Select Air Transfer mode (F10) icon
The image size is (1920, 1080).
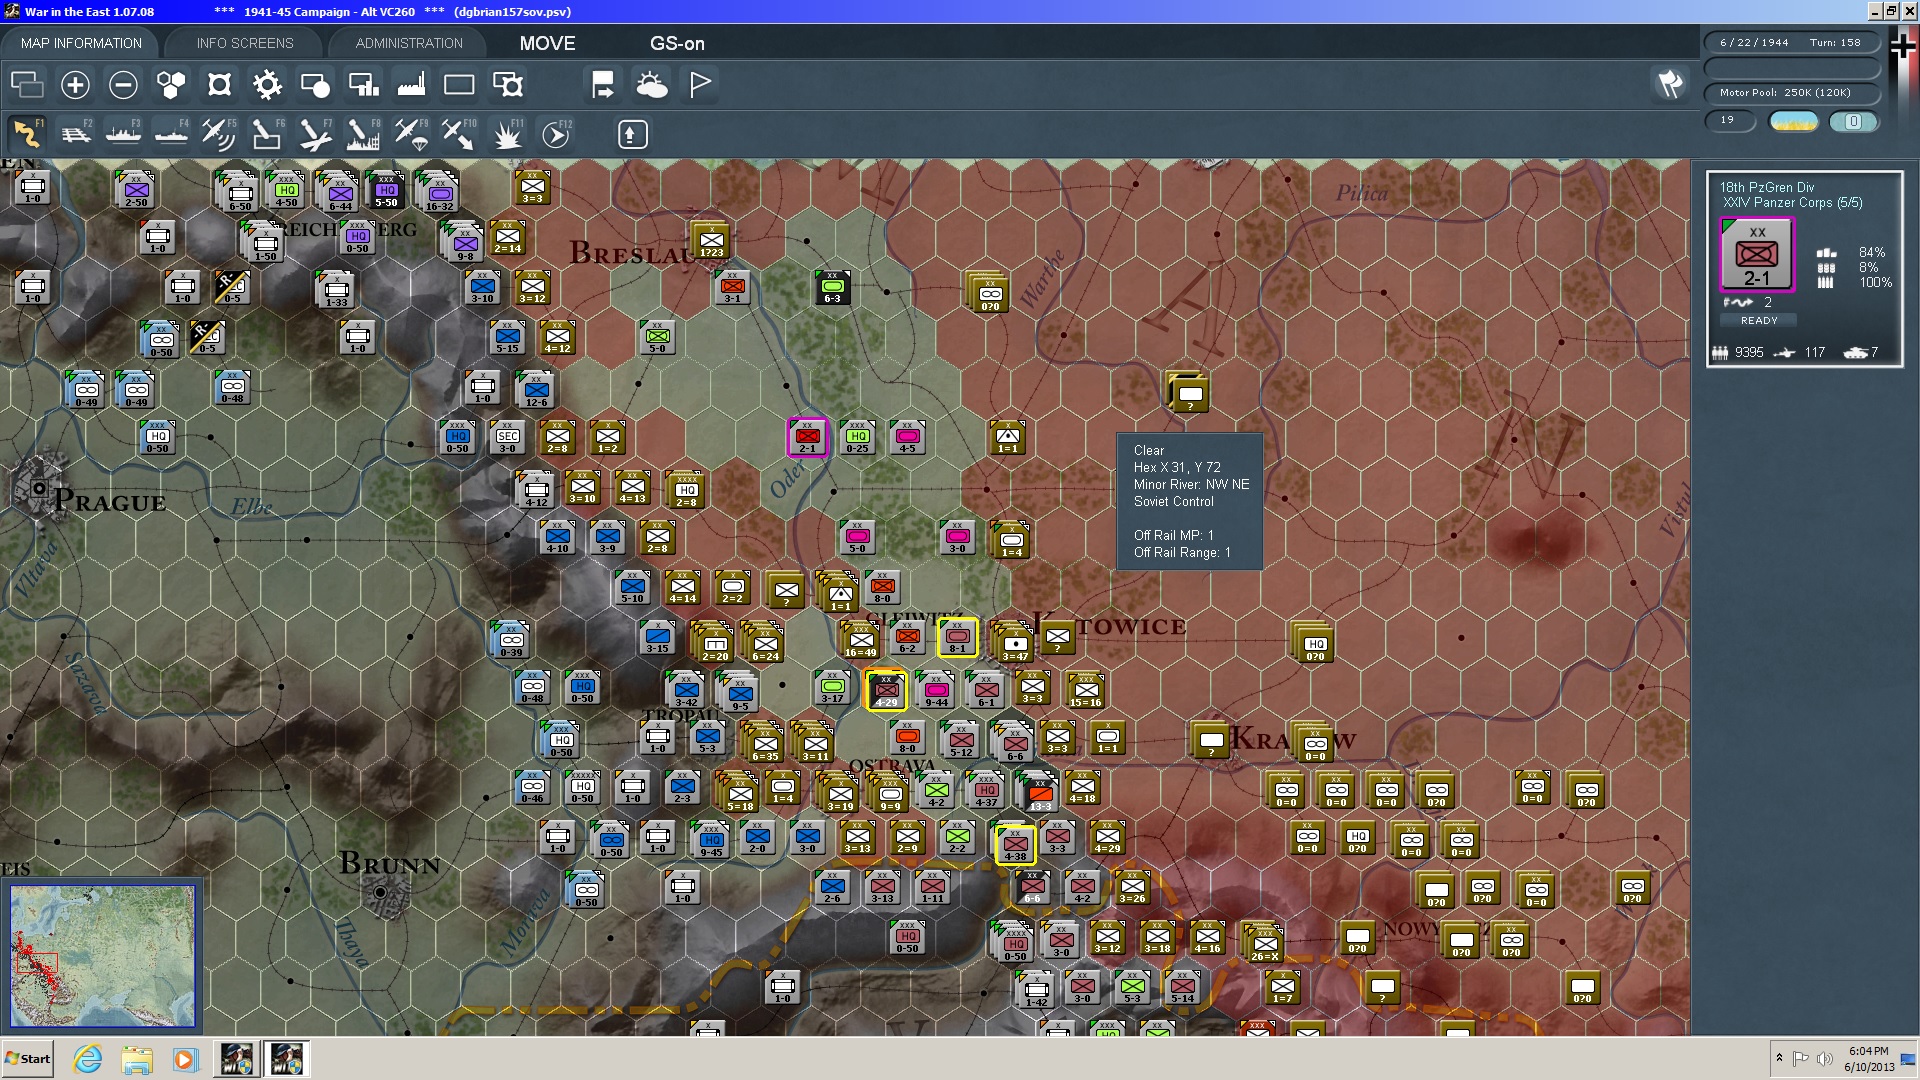tap(459, 134)
